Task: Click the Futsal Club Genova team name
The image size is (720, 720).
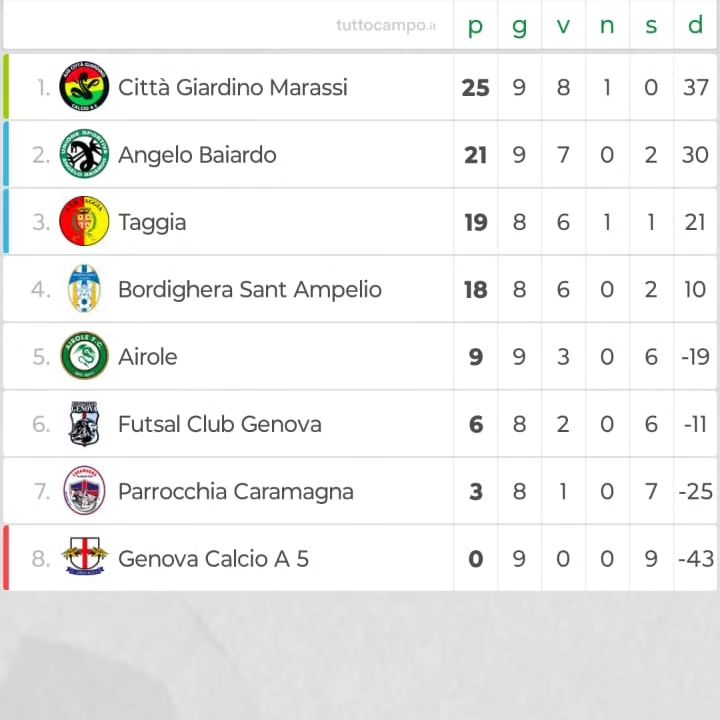Action: [219, 424]
